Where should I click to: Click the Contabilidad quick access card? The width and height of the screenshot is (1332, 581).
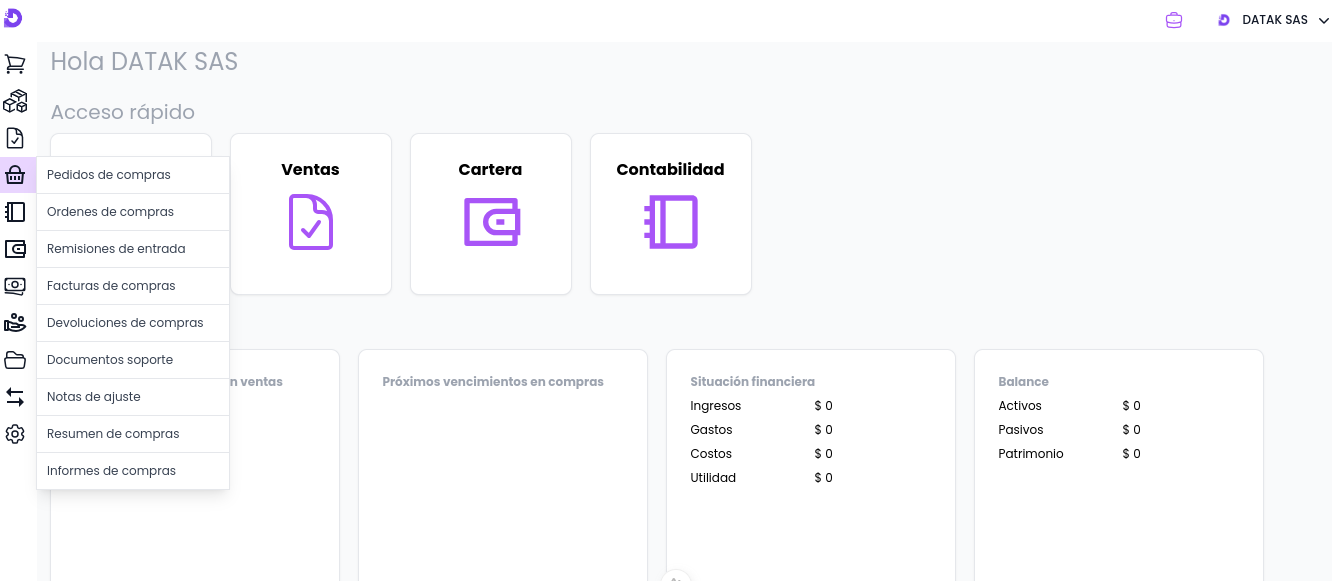tap(671, 214)
